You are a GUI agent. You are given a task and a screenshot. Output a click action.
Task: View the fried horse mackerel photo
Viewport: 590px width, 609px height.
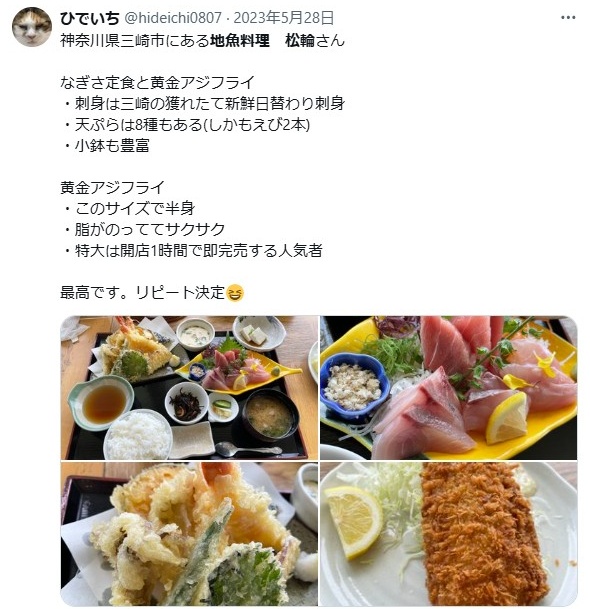point(449,534)
